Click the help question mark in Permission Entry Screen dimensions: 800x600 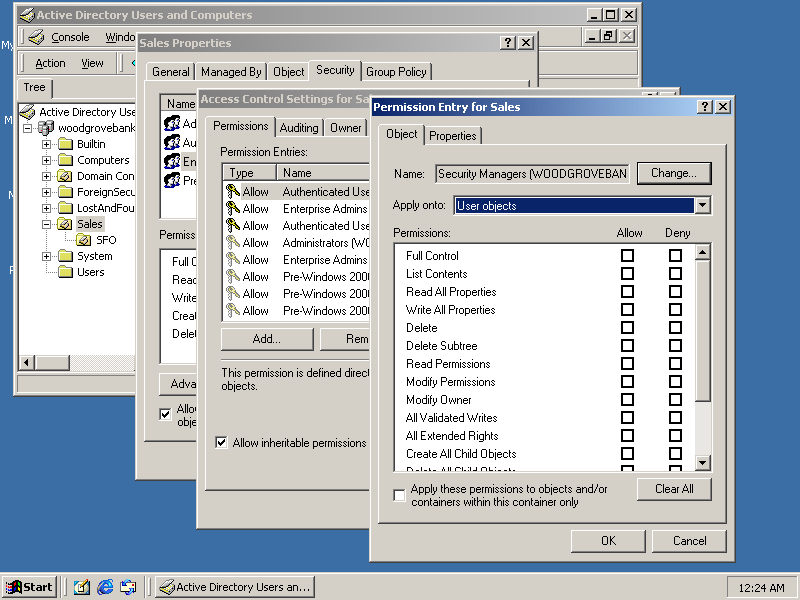click(704, 107)
